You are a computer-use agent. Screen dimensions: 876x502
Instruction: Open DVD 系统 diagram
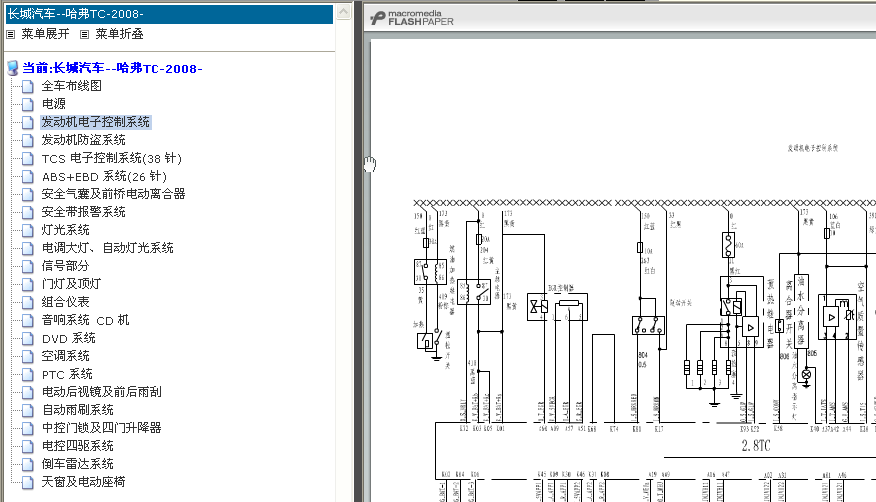coord(69,338)
